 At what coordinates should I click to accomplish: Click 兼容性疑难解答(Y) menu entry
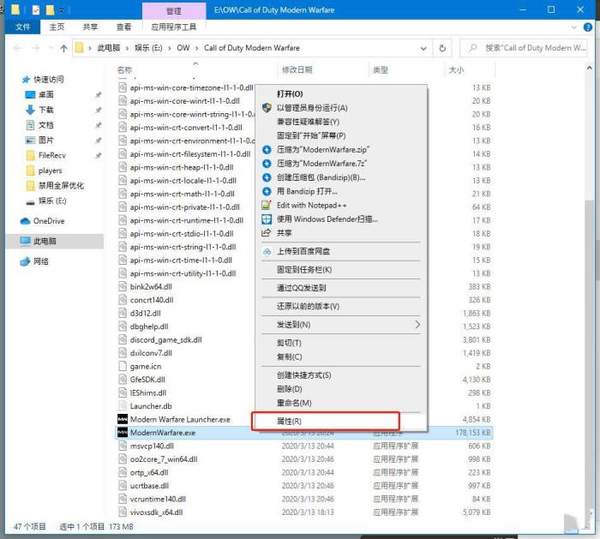click(x=308, y=122)
